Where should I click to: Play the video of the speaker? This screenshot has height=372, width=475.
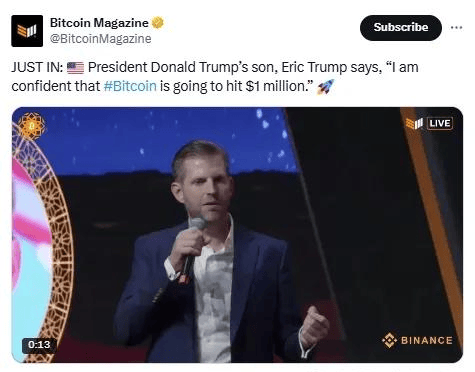click(237, 235)
